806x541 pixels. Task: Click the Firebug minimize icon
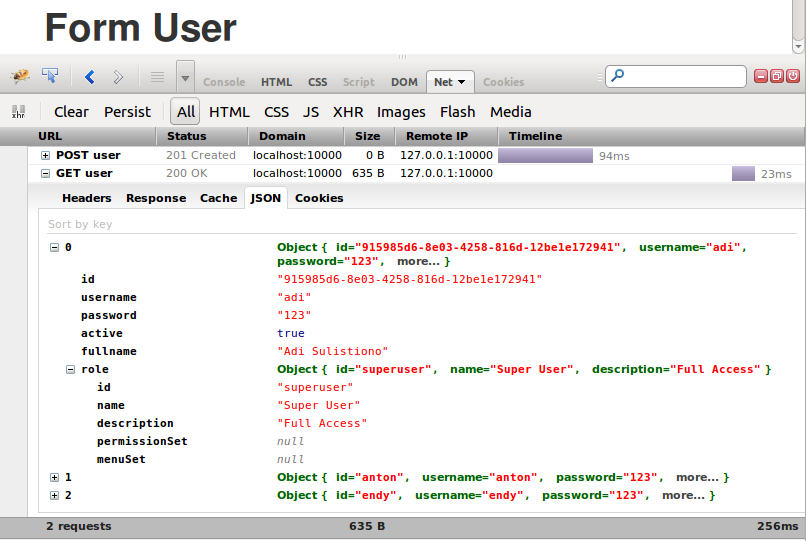(x=760, y=76)
